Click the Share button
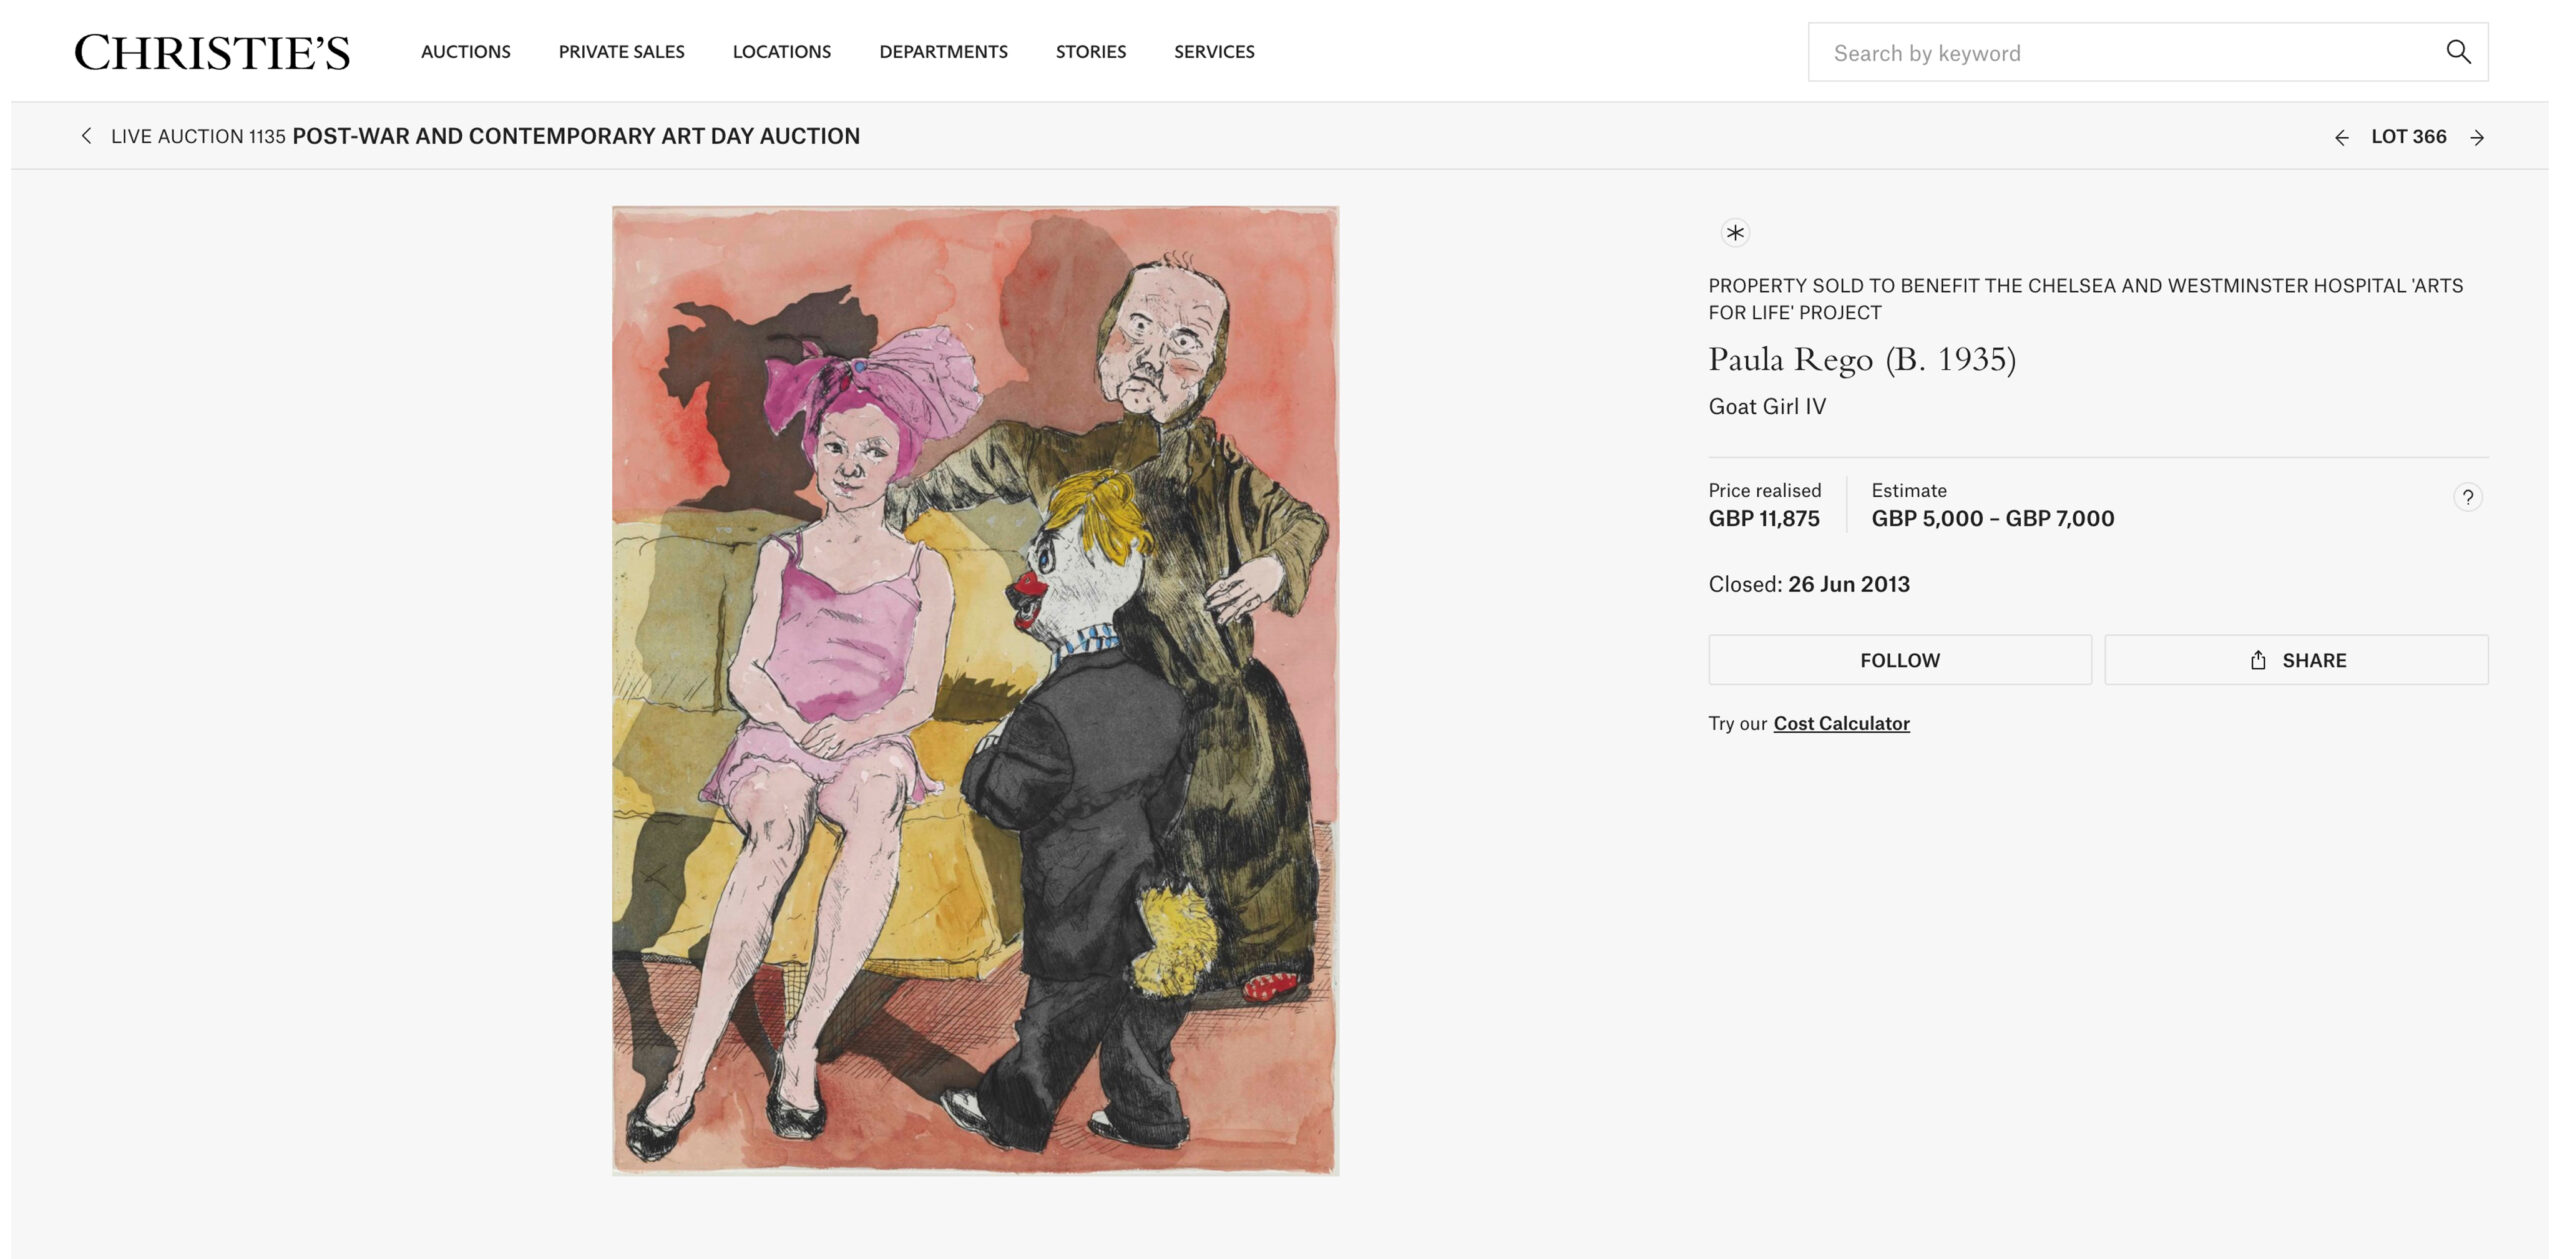The image size is (2560, 1259). coord(2296,660)
